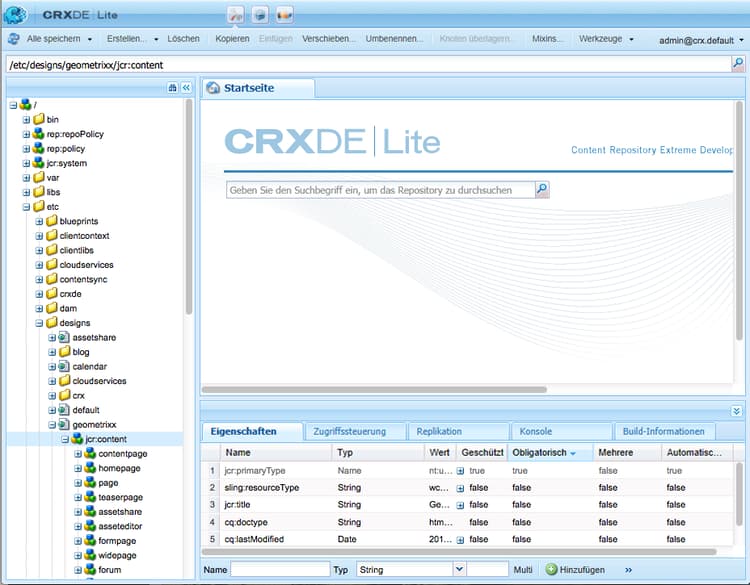Screen dimensions: 750x585
Task: Expand the cq:lastModified value with plus icon
Action: tap(460, 540)
